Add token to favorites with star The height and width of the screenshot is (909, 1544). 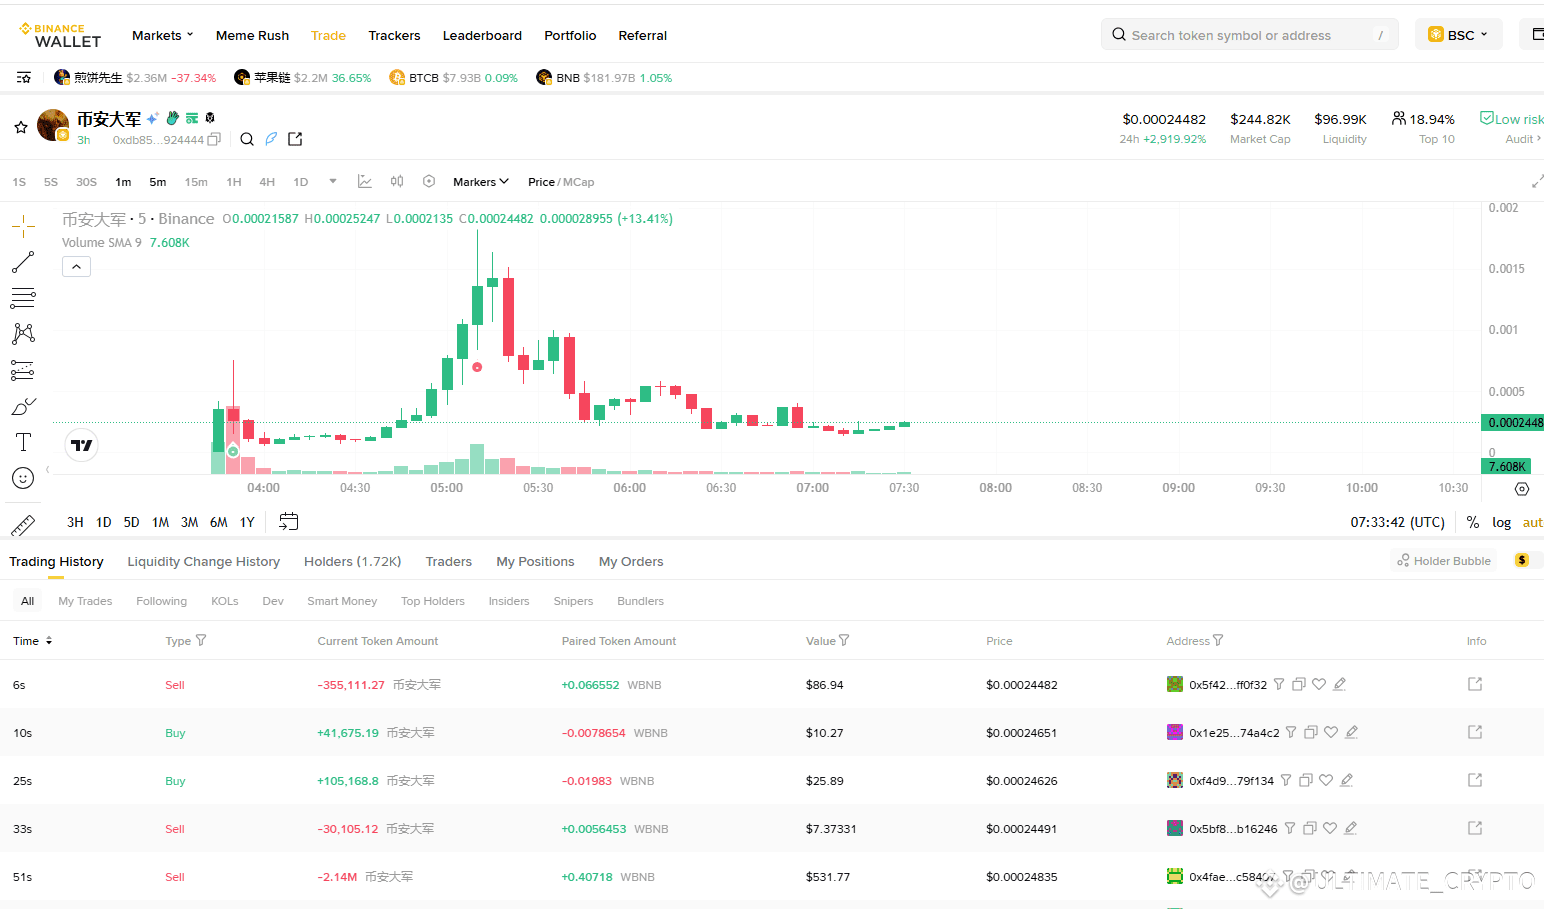[x=20, y=128]
